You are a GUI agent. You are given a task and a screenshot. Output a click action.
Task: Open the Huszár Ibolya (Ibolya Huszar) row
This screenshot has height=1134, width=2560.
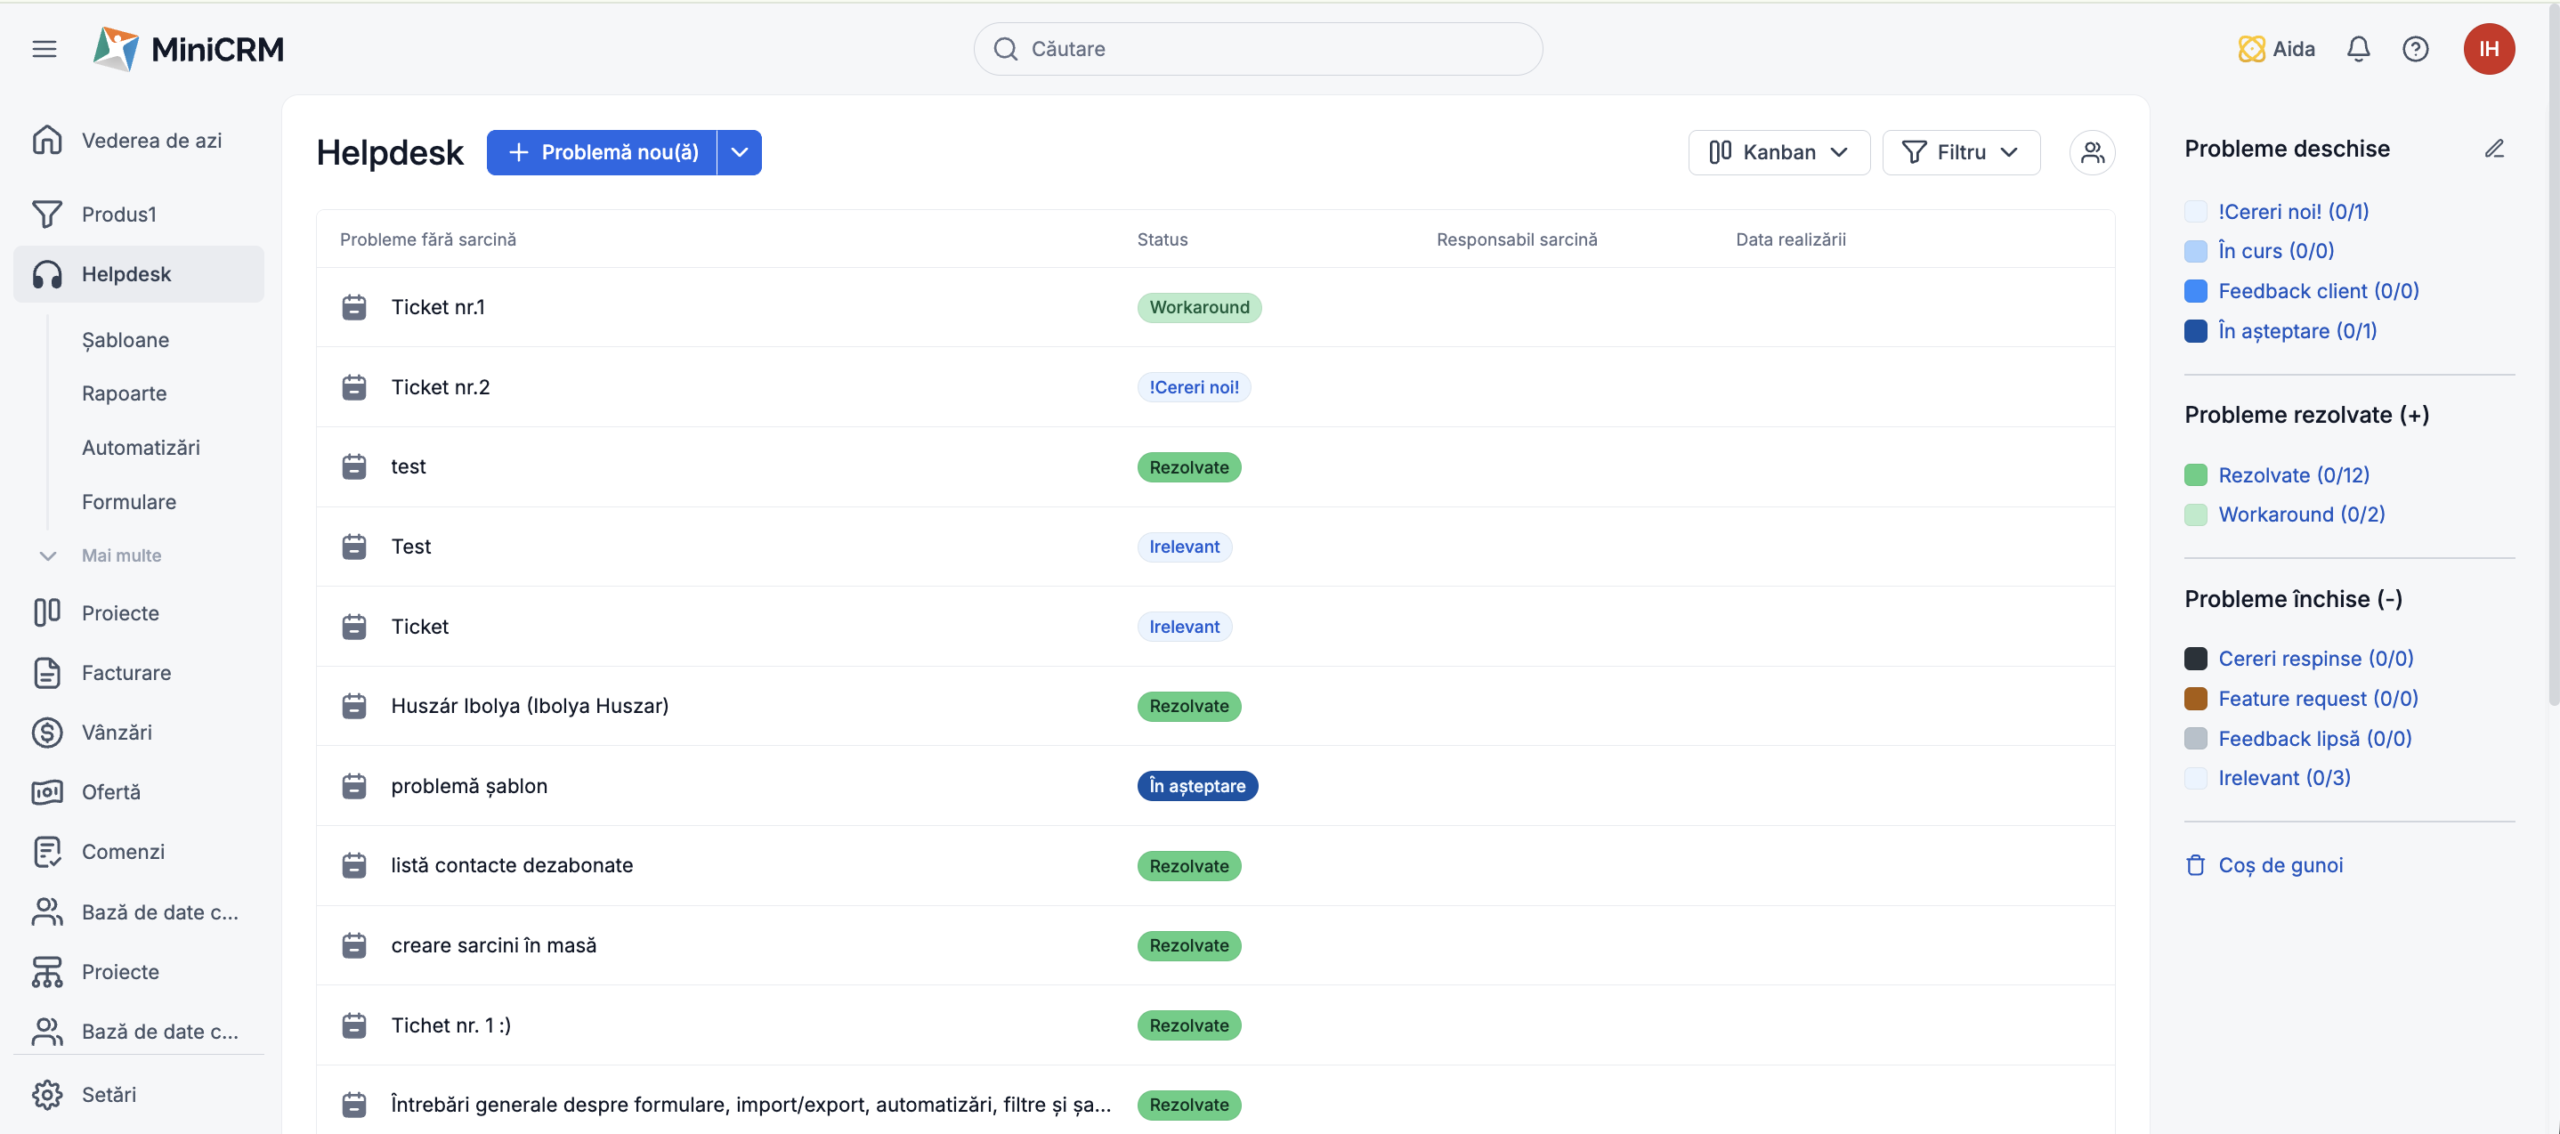pos(1215,706)
